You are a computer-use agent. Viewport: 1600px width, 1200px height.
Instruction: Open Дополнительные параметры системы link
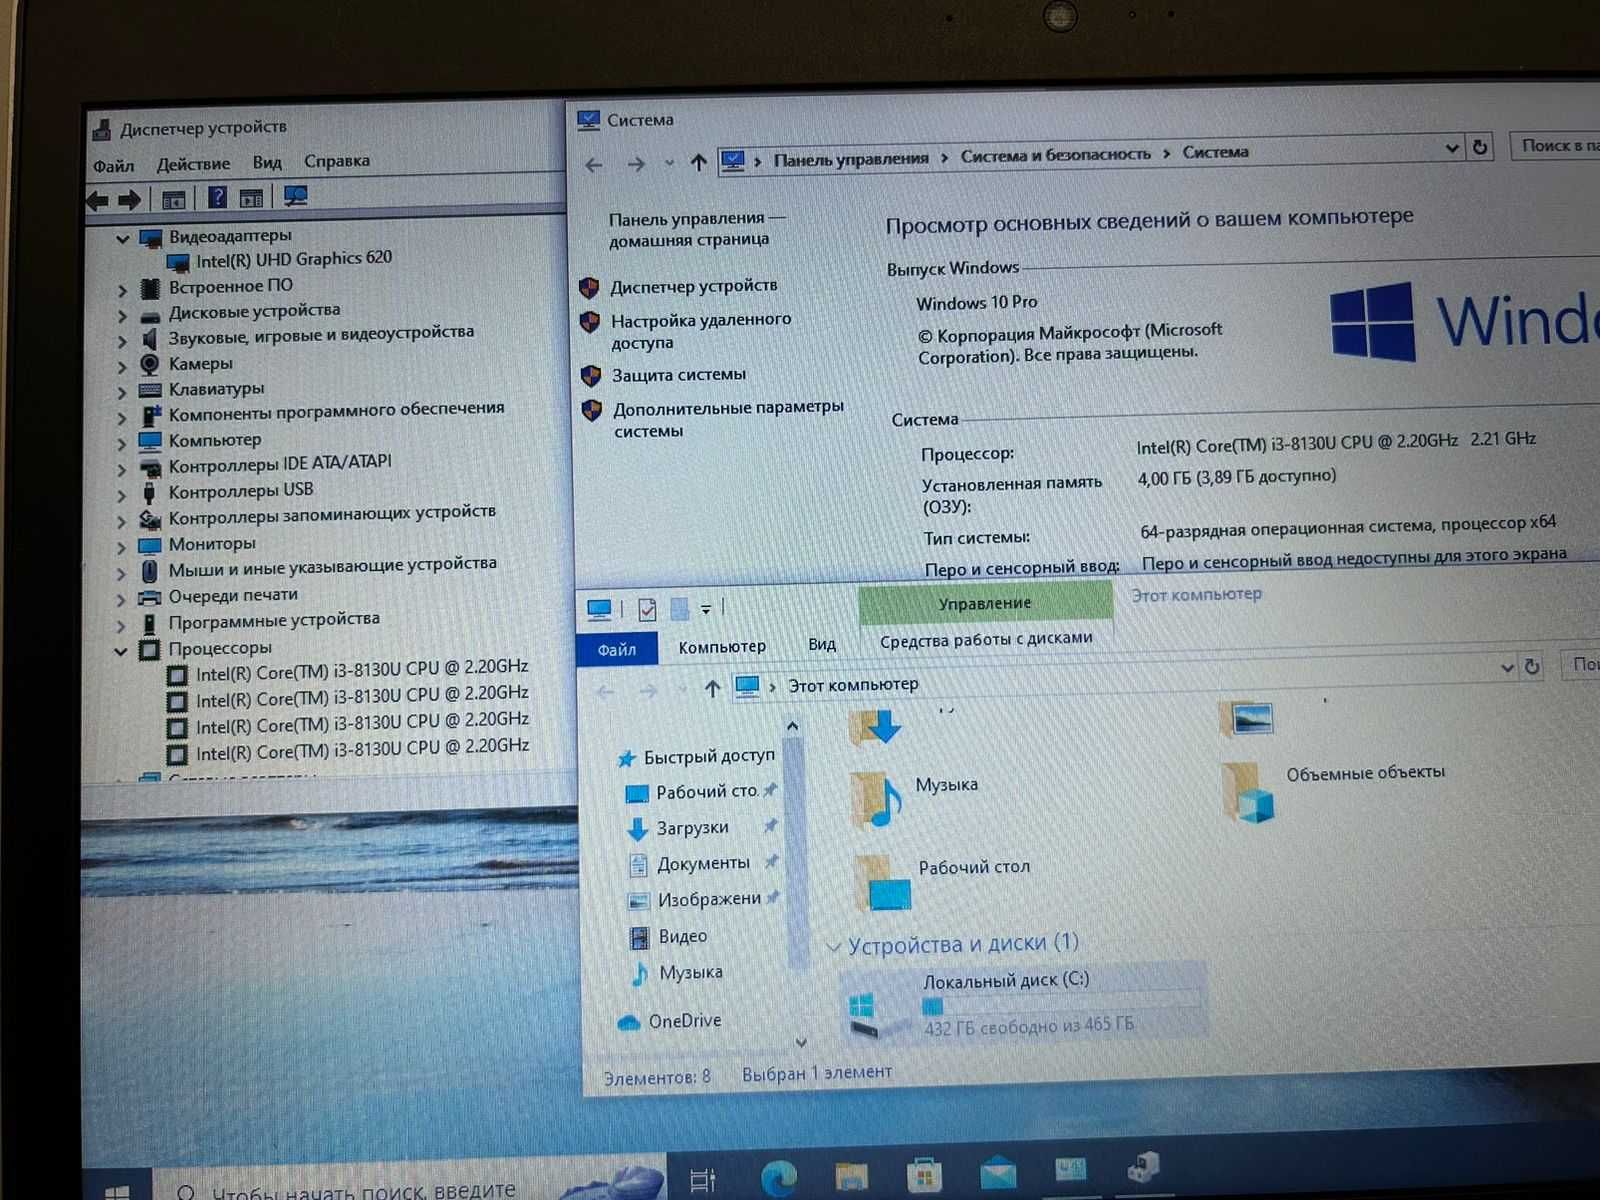click(x=728, y=419)
